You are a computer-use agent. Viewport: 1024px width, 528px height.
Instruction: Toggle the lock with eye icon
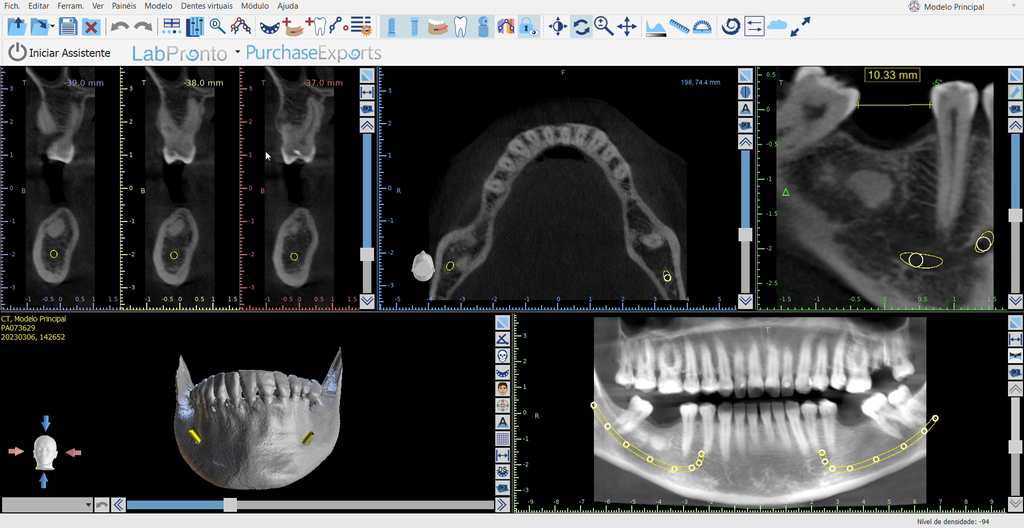[x=529, y=27]
